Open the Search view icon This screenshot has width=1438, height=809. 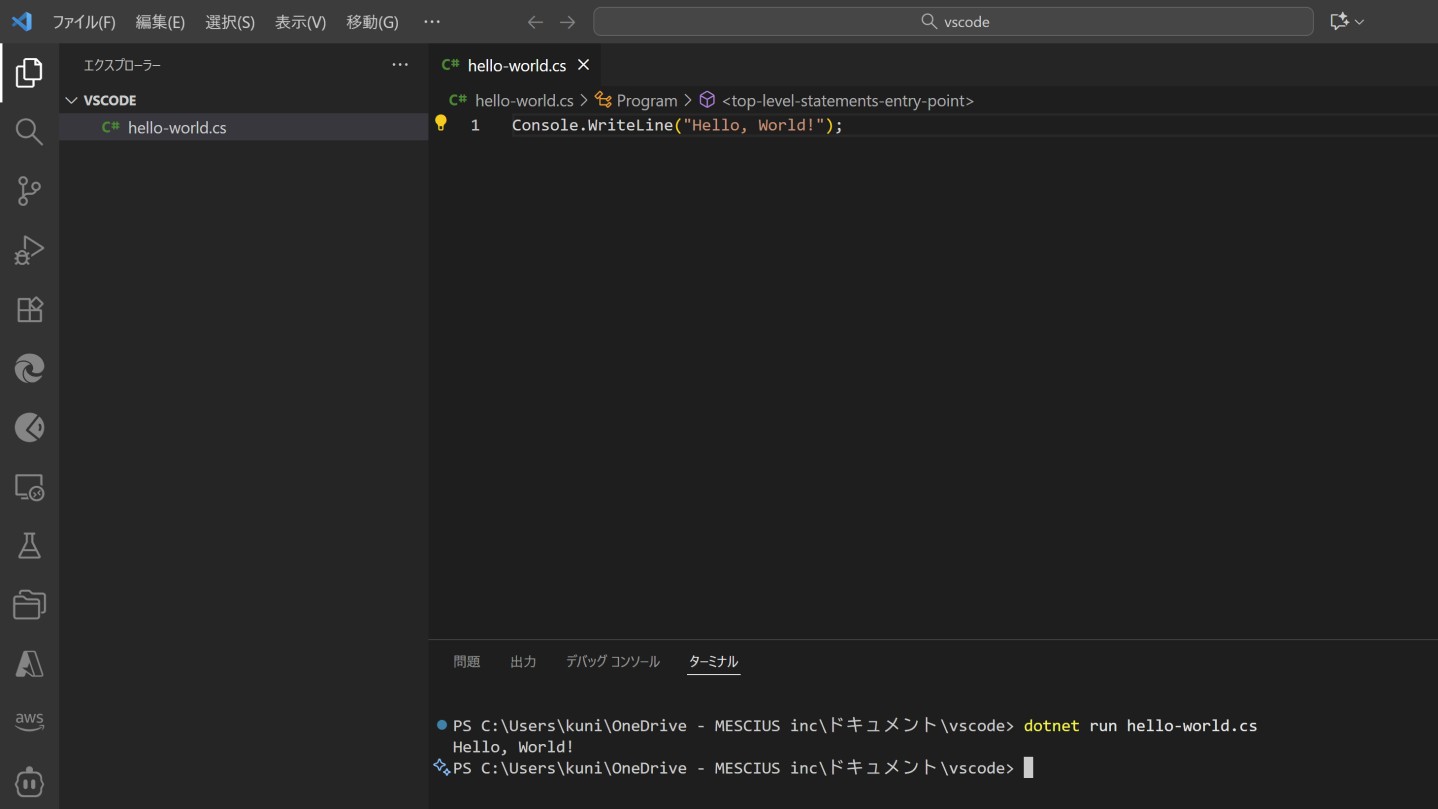coord(29,131)
